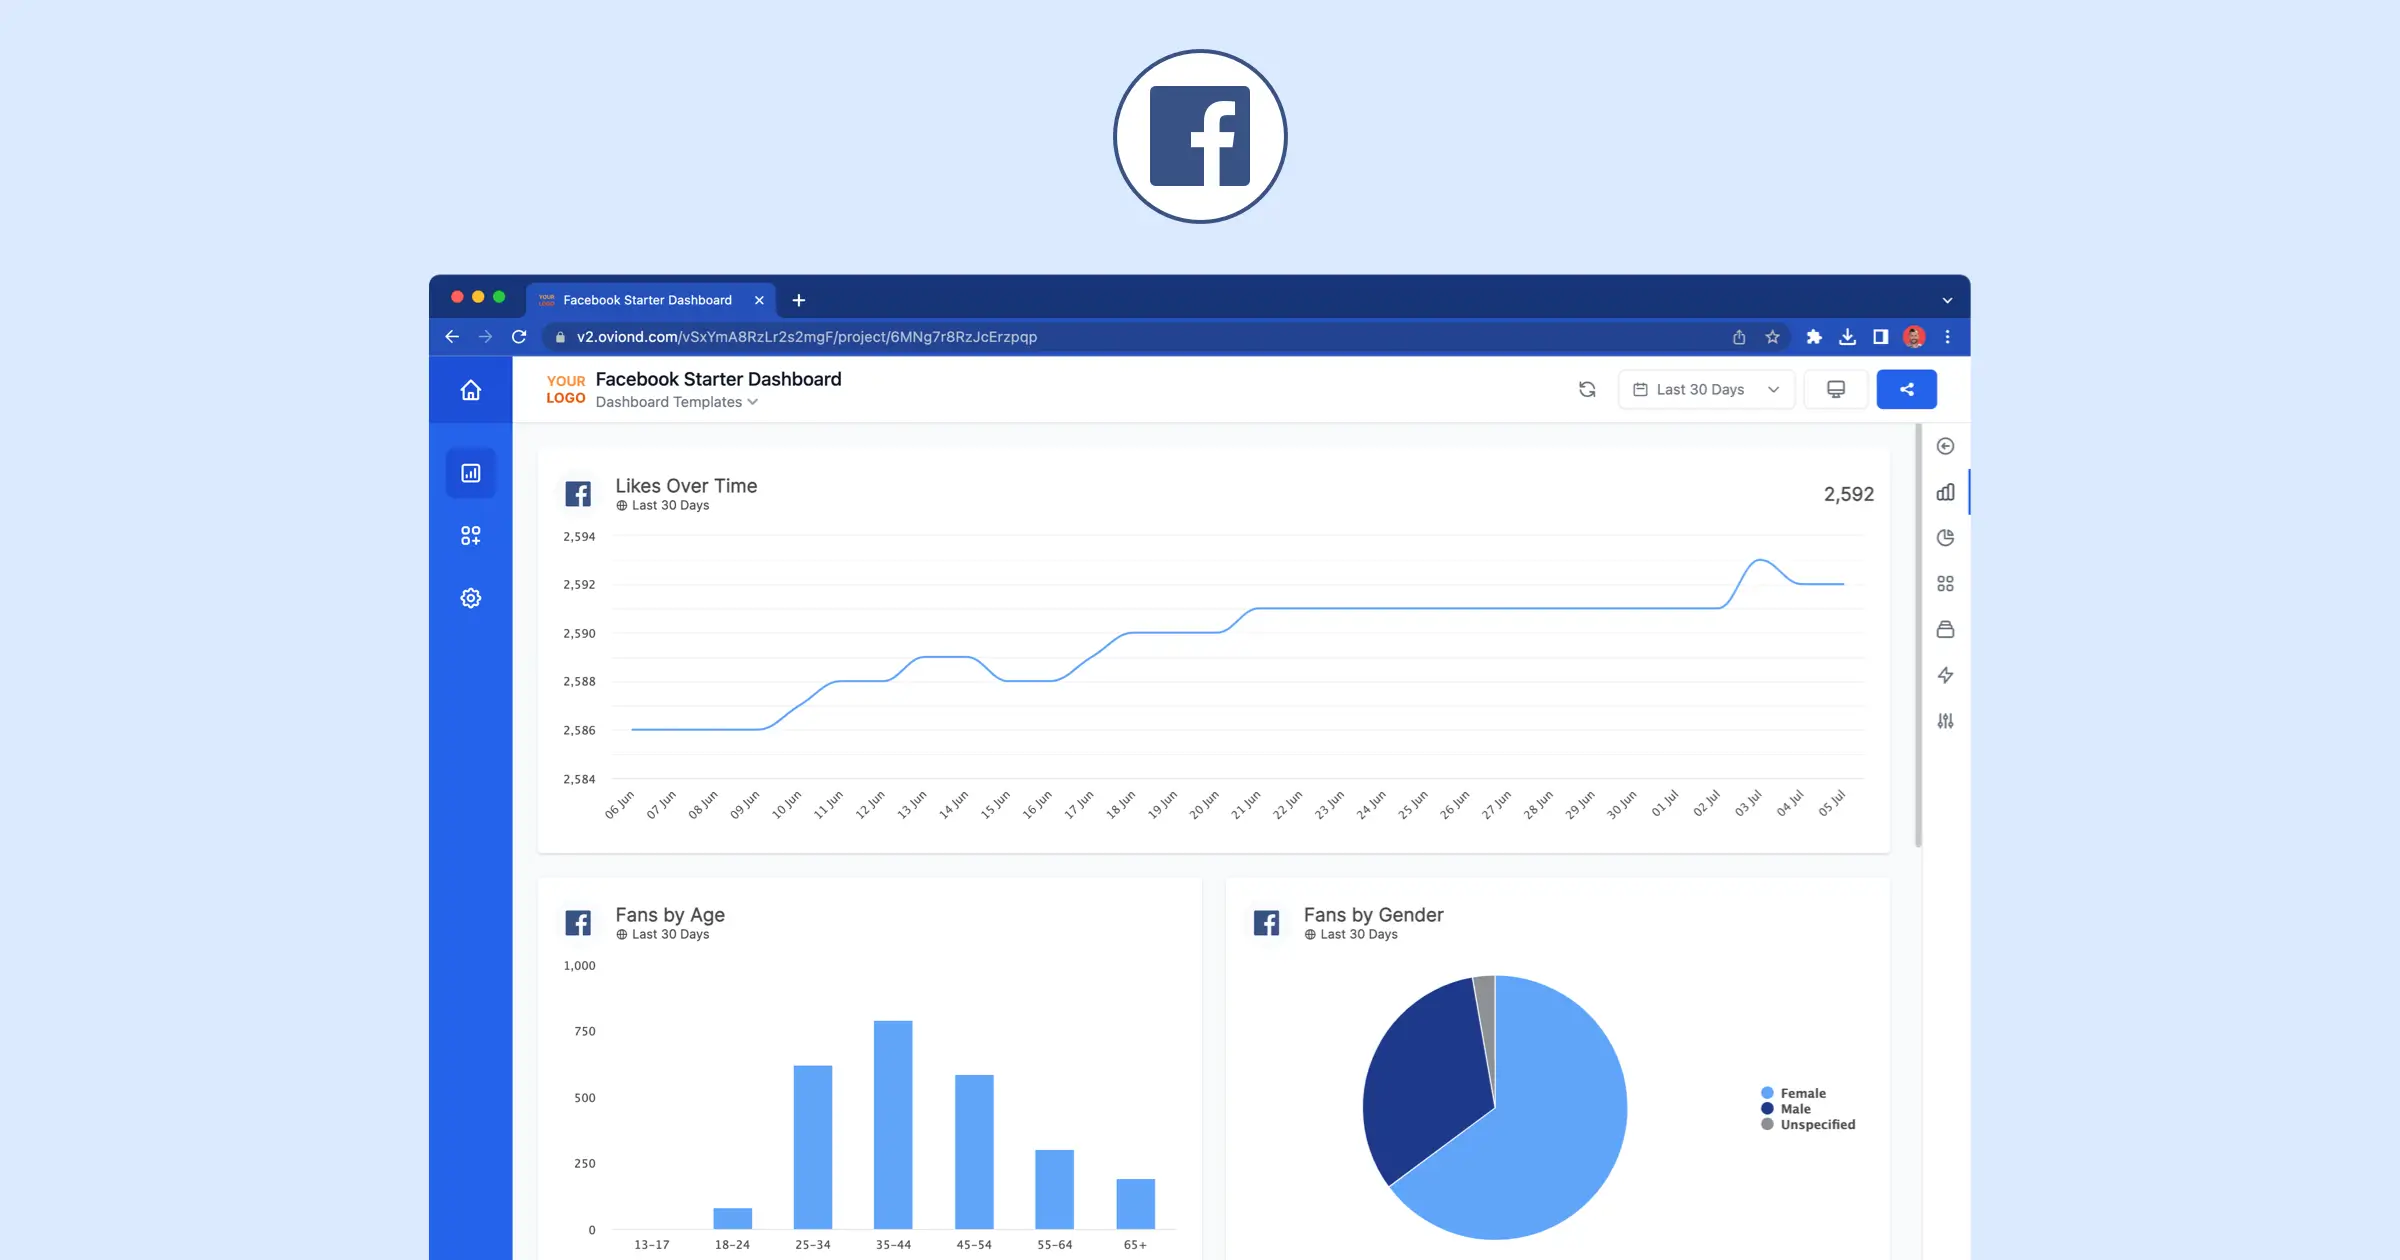
Task: Click the browser share page icon
Action: point(1739,337)
